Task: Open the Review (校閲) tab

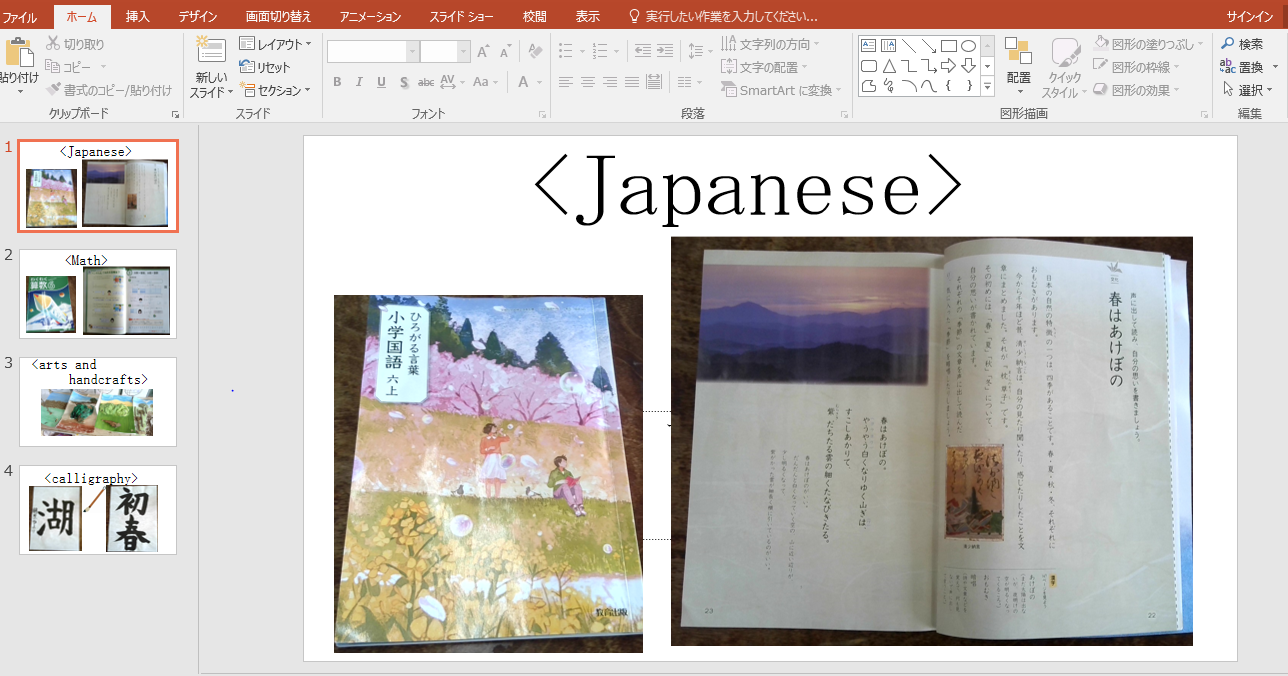Action: 535,17
